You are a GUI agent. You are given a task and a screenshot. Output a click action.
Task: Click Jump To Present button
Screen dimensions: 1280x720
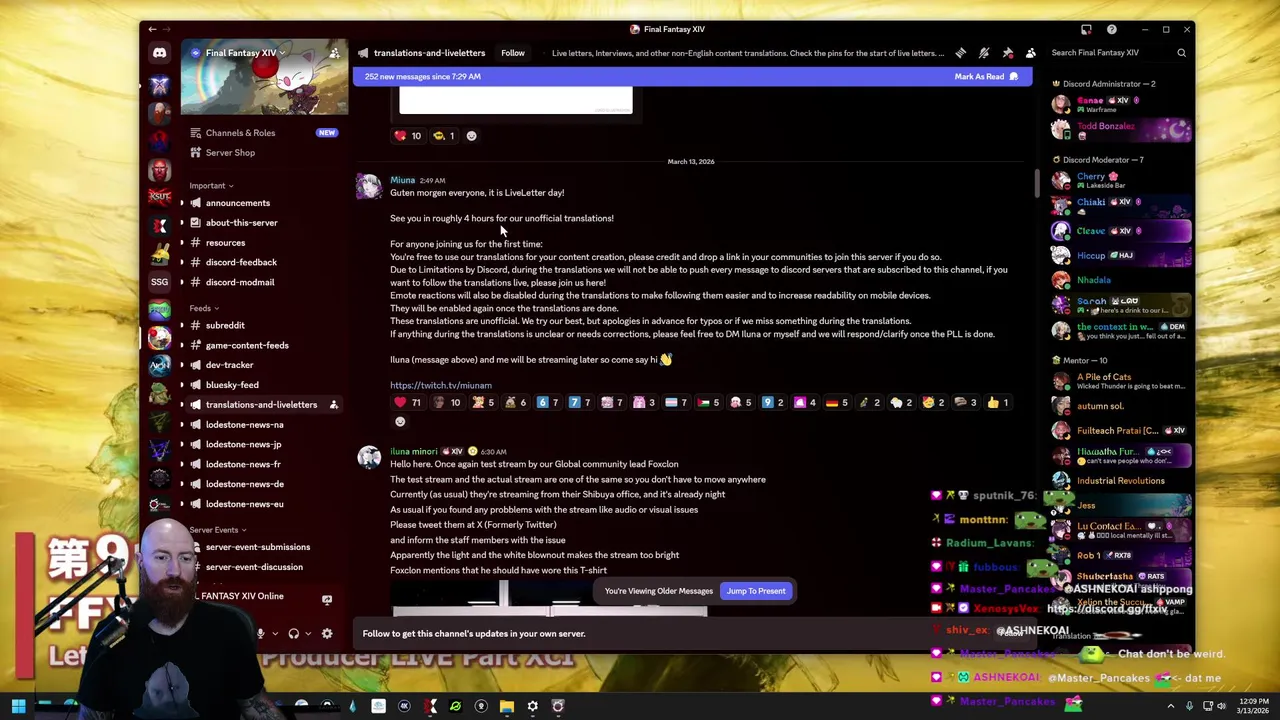tap(756, 591)
